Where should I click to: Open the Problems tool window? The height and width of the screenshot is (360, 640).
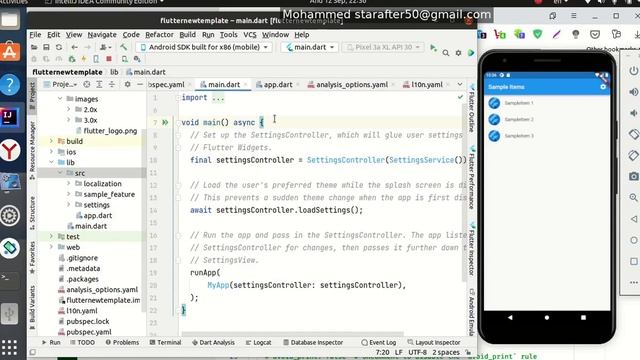coord(122,342)
